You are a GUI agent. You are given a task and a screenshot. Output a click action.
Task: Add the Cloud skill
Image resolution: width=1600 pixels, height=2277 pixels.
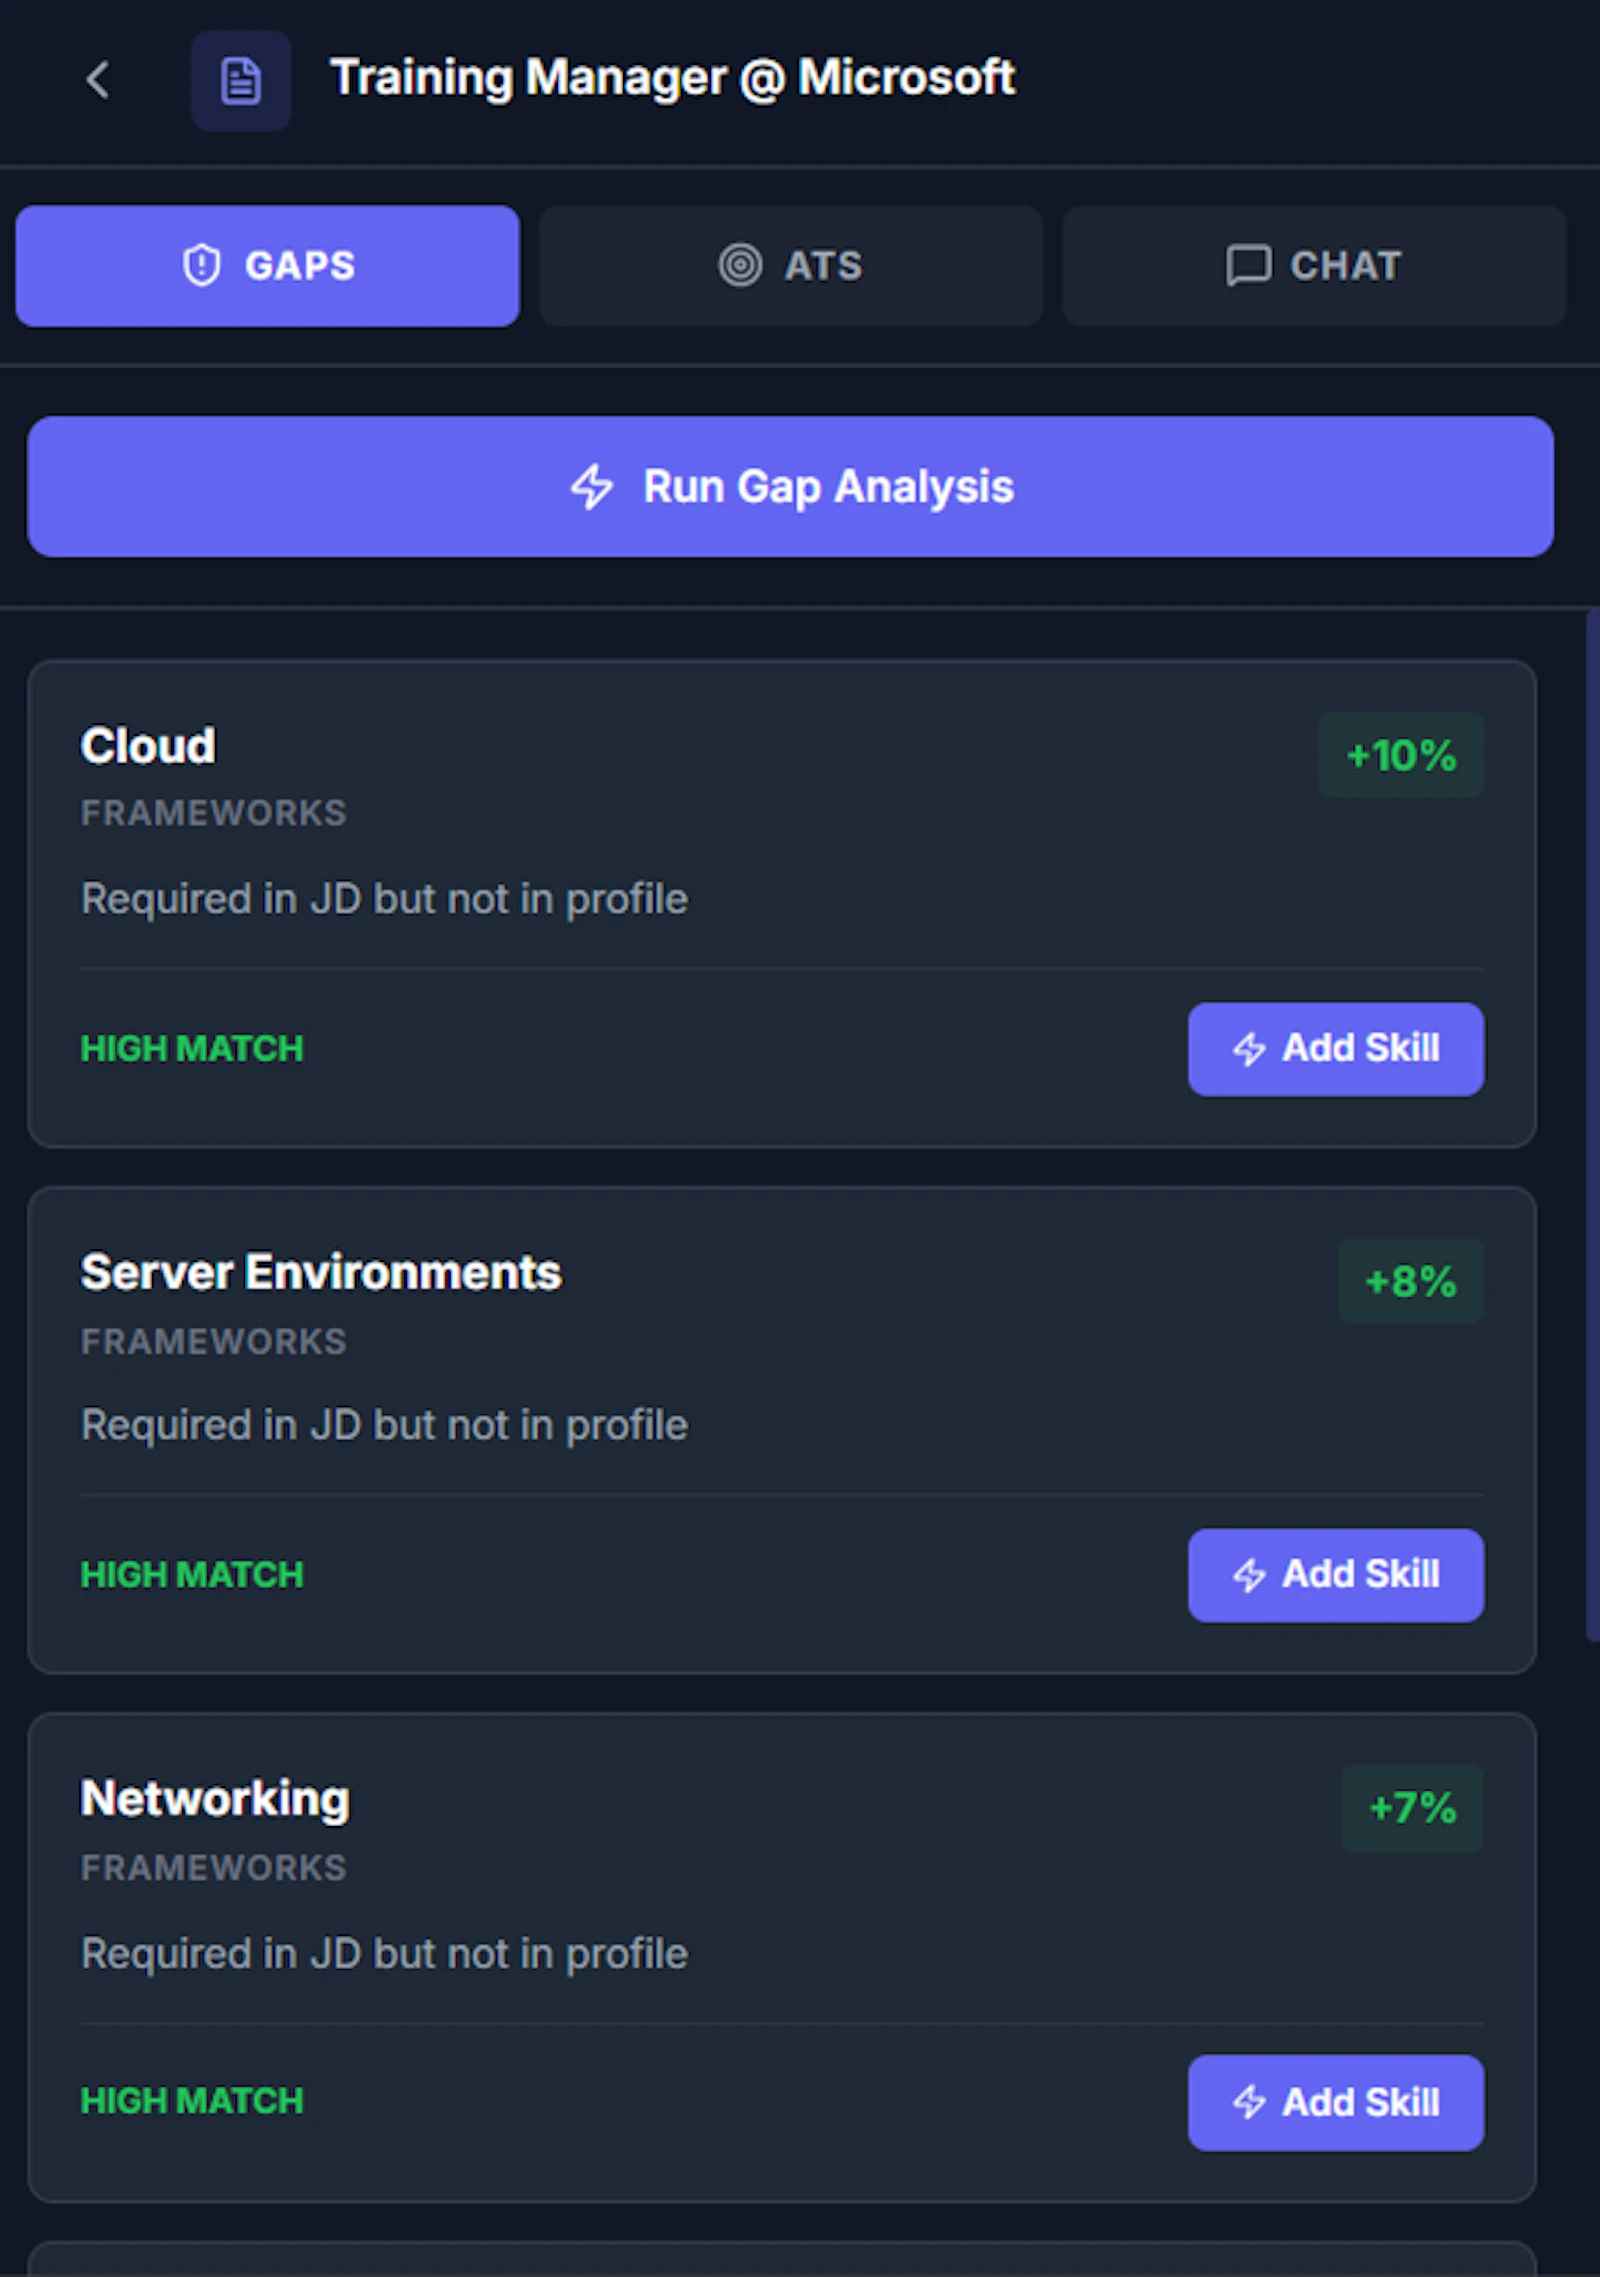1336,1049
